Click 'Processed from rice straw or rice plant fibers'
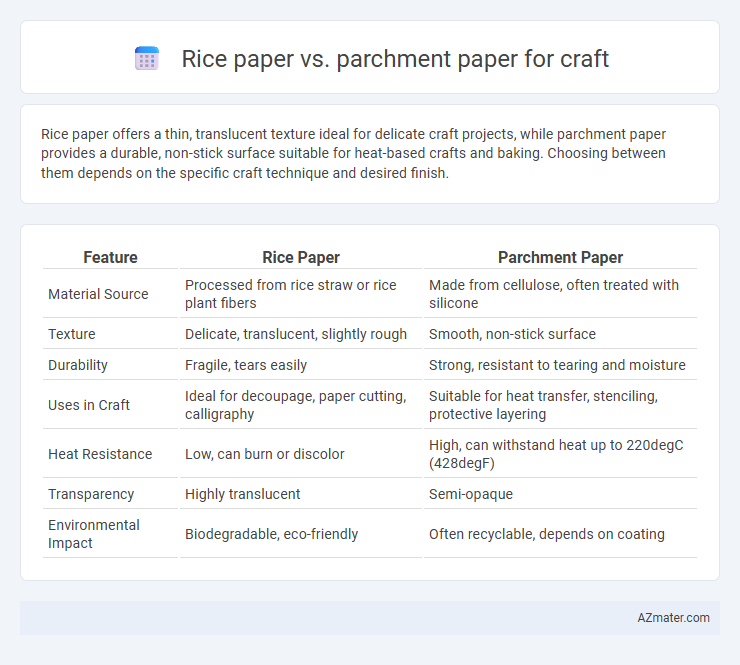Image resolution: width=740 pixels, height=665 pixels. click(x=291, y=294)
